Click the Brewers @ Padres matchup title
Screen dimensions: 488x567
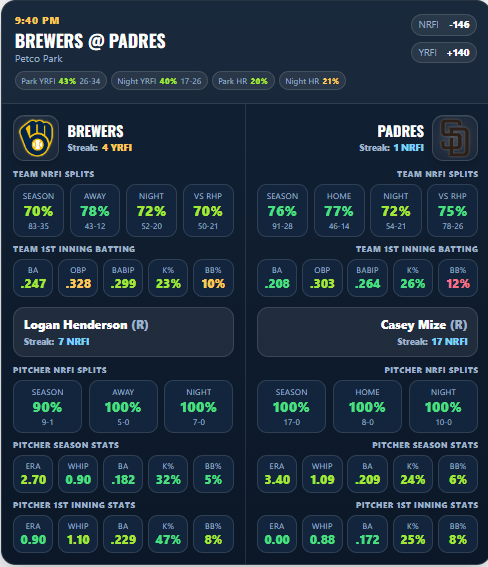pyautogui.click(x=90, y=41)
